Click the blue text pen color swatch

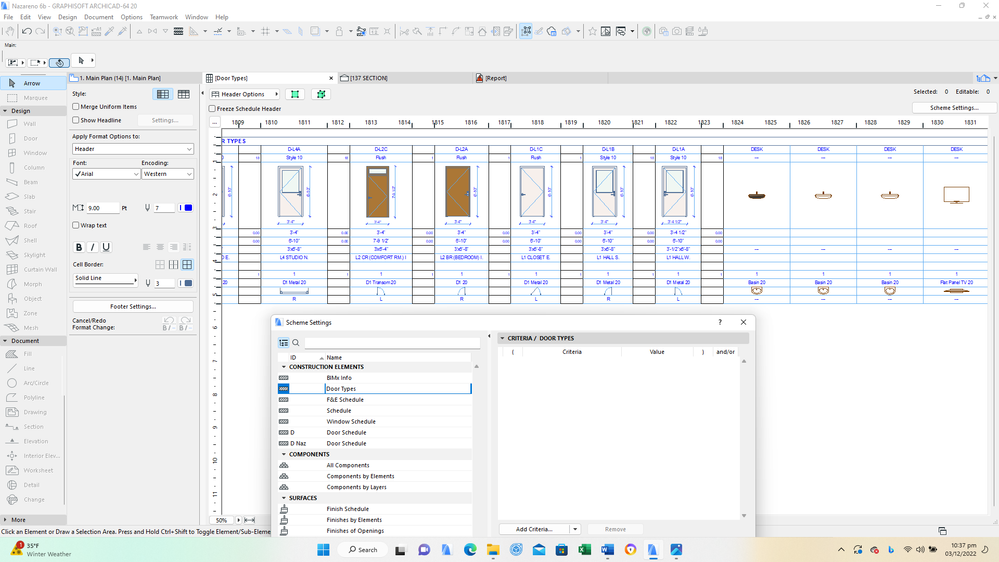188,208
